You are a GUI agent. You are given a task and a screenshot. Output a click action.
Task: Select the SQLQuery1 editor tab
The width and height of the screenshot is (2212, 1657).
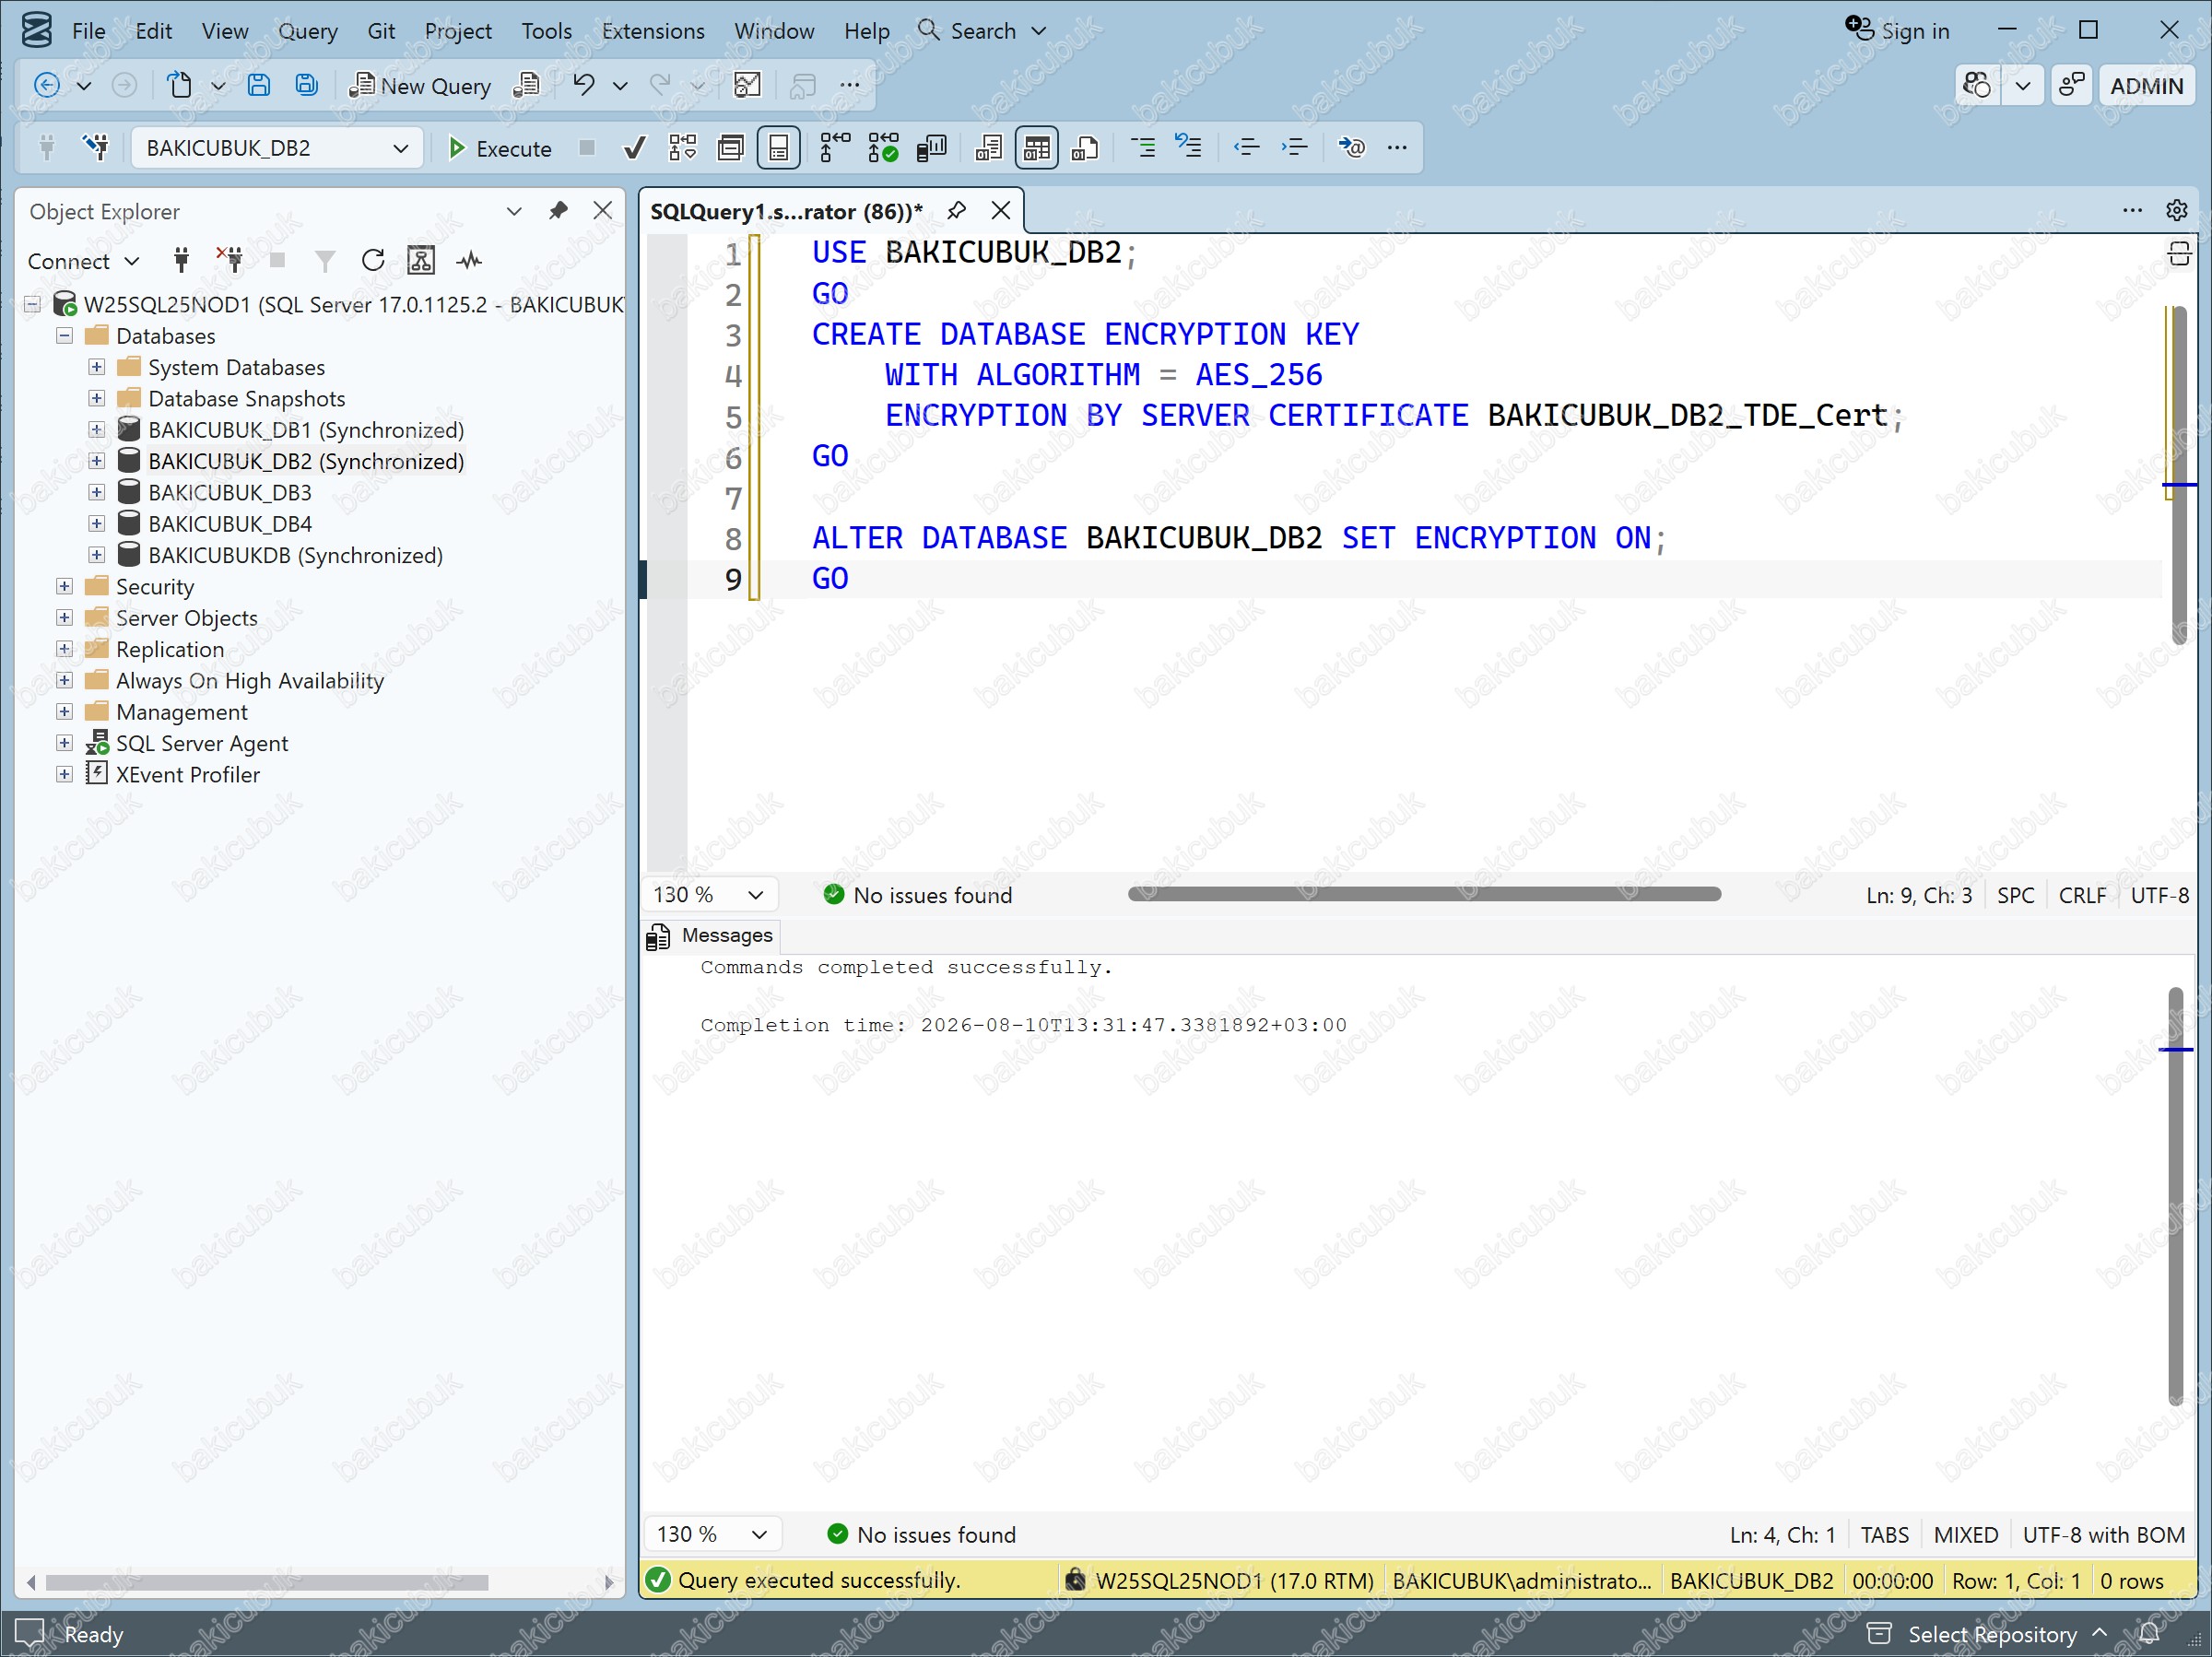[786, 211]
